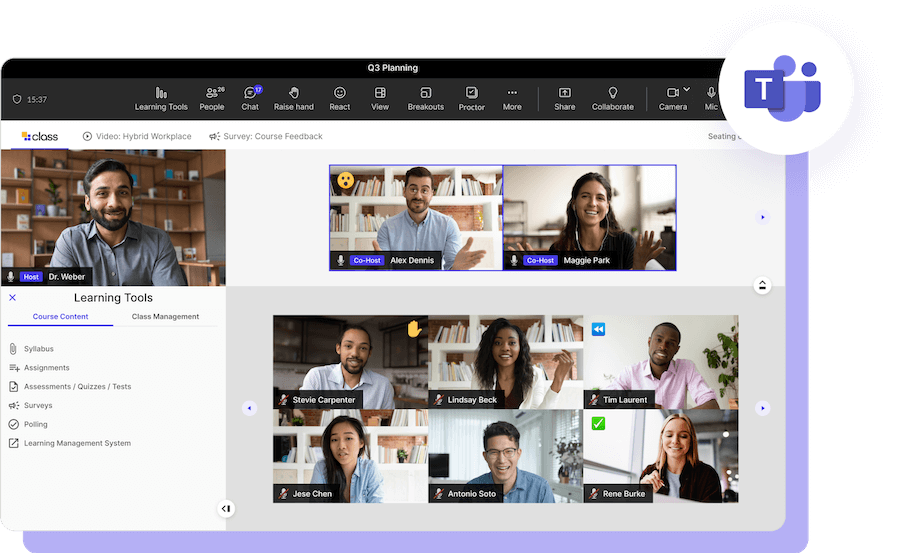Click the Raise hand icon
900x553 pixels.
(294, 98)
